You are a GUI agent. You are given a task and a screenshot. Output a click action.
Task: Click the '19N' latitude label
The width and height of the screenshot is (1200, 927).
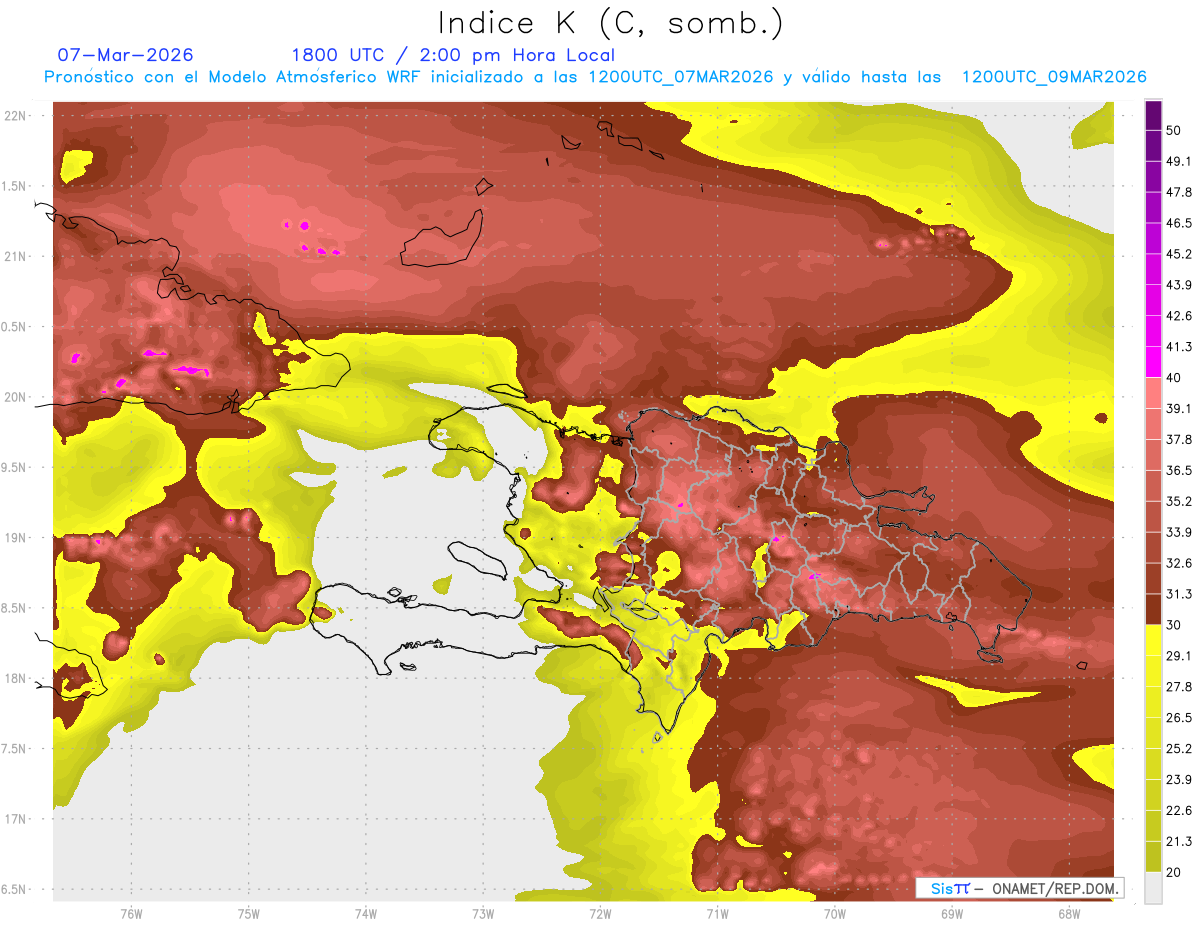click(16, 538)
